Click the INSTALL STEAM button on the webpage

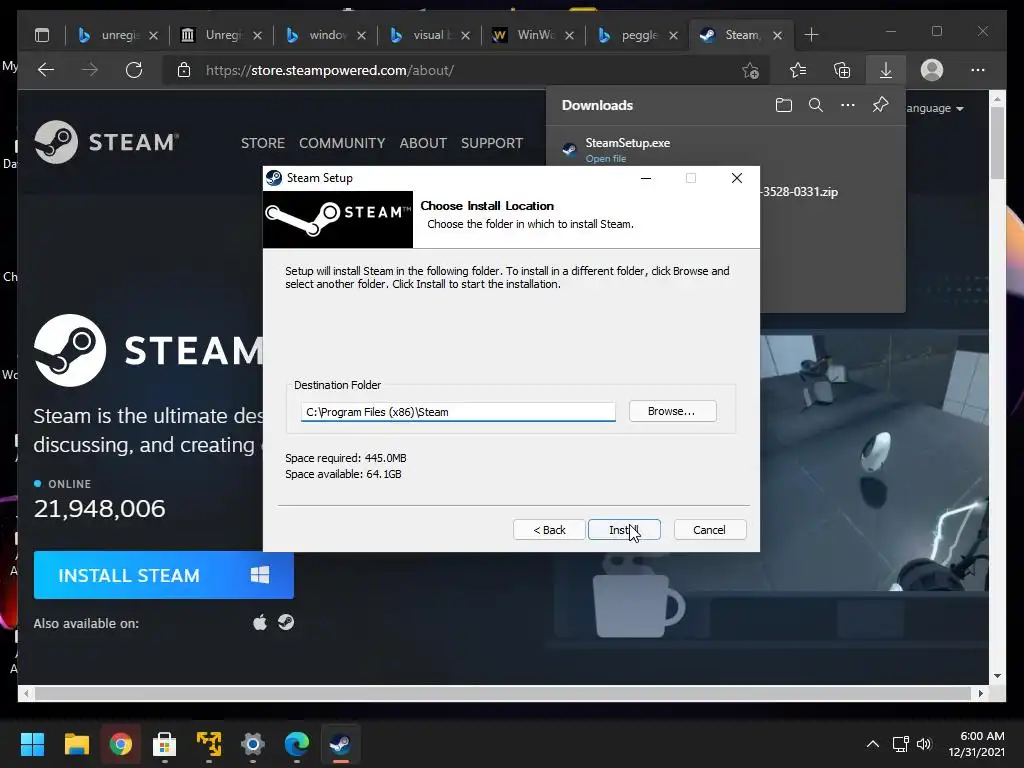click(x=163, y=575)
